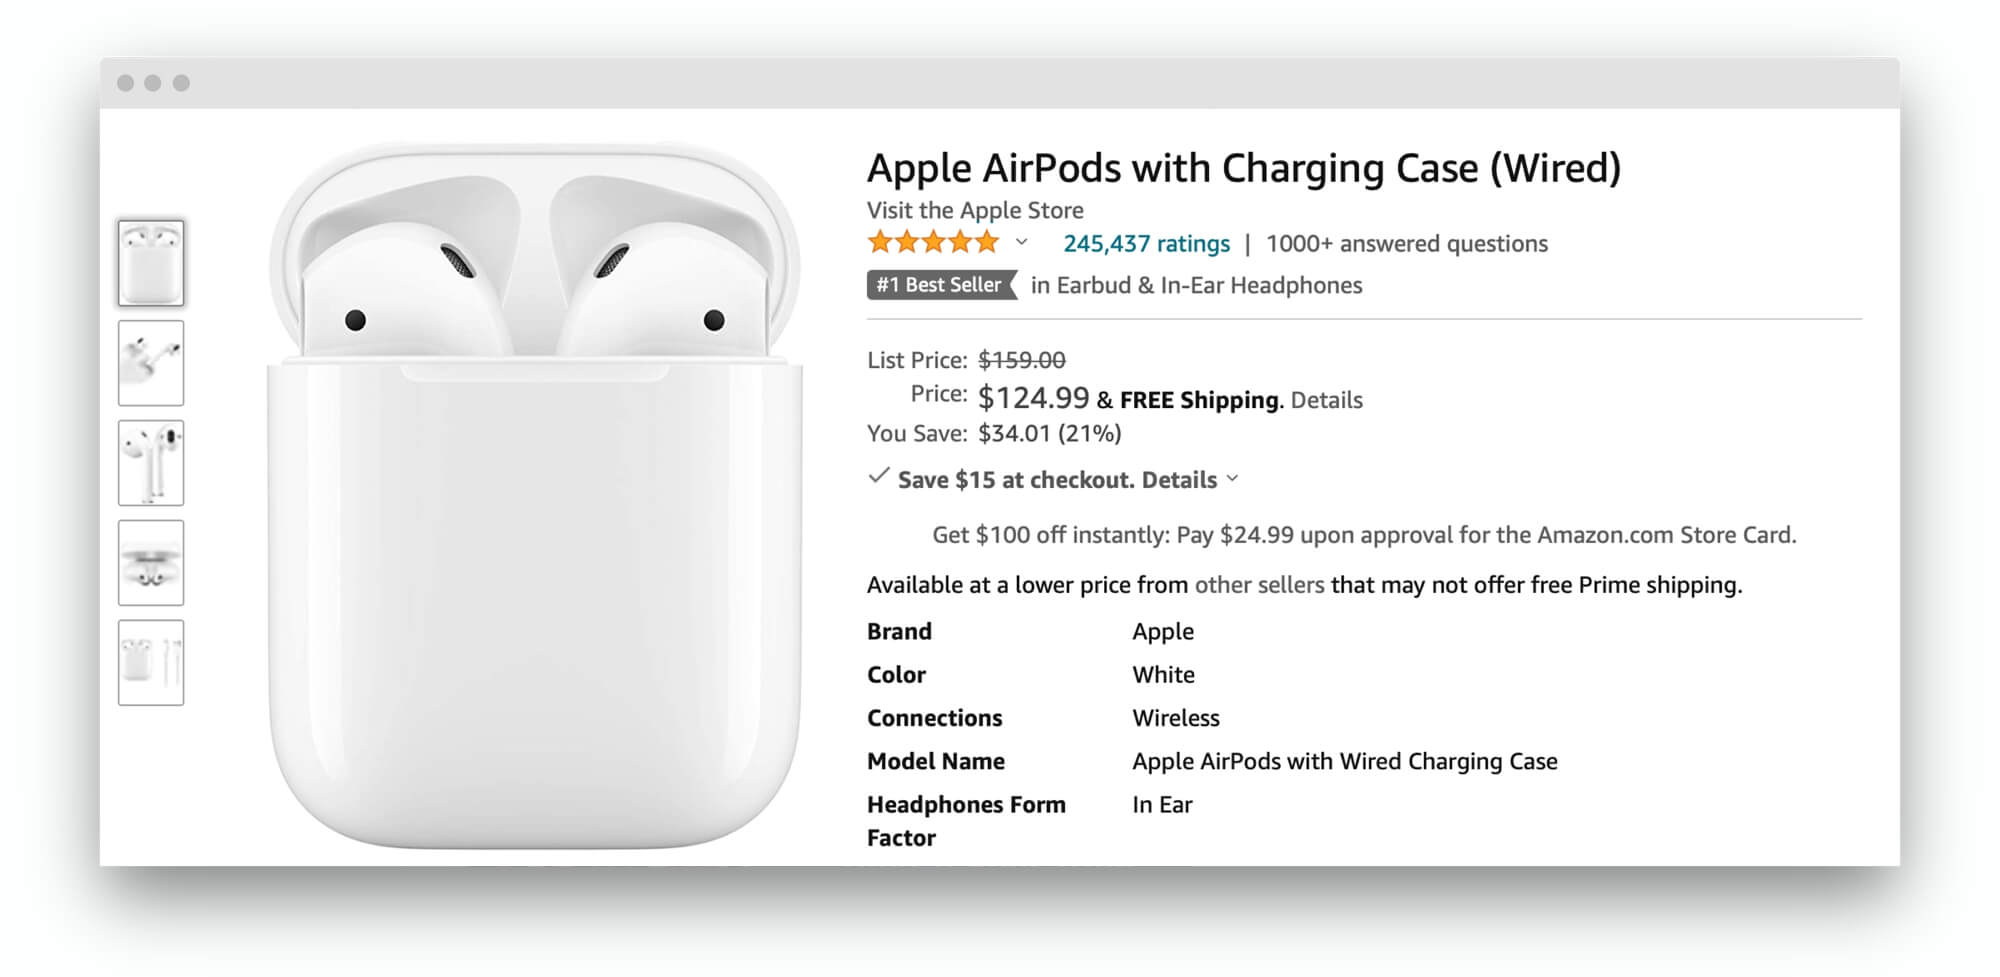
Task: Expand the Save $15 Details chevron
Action: (1232, 479)
